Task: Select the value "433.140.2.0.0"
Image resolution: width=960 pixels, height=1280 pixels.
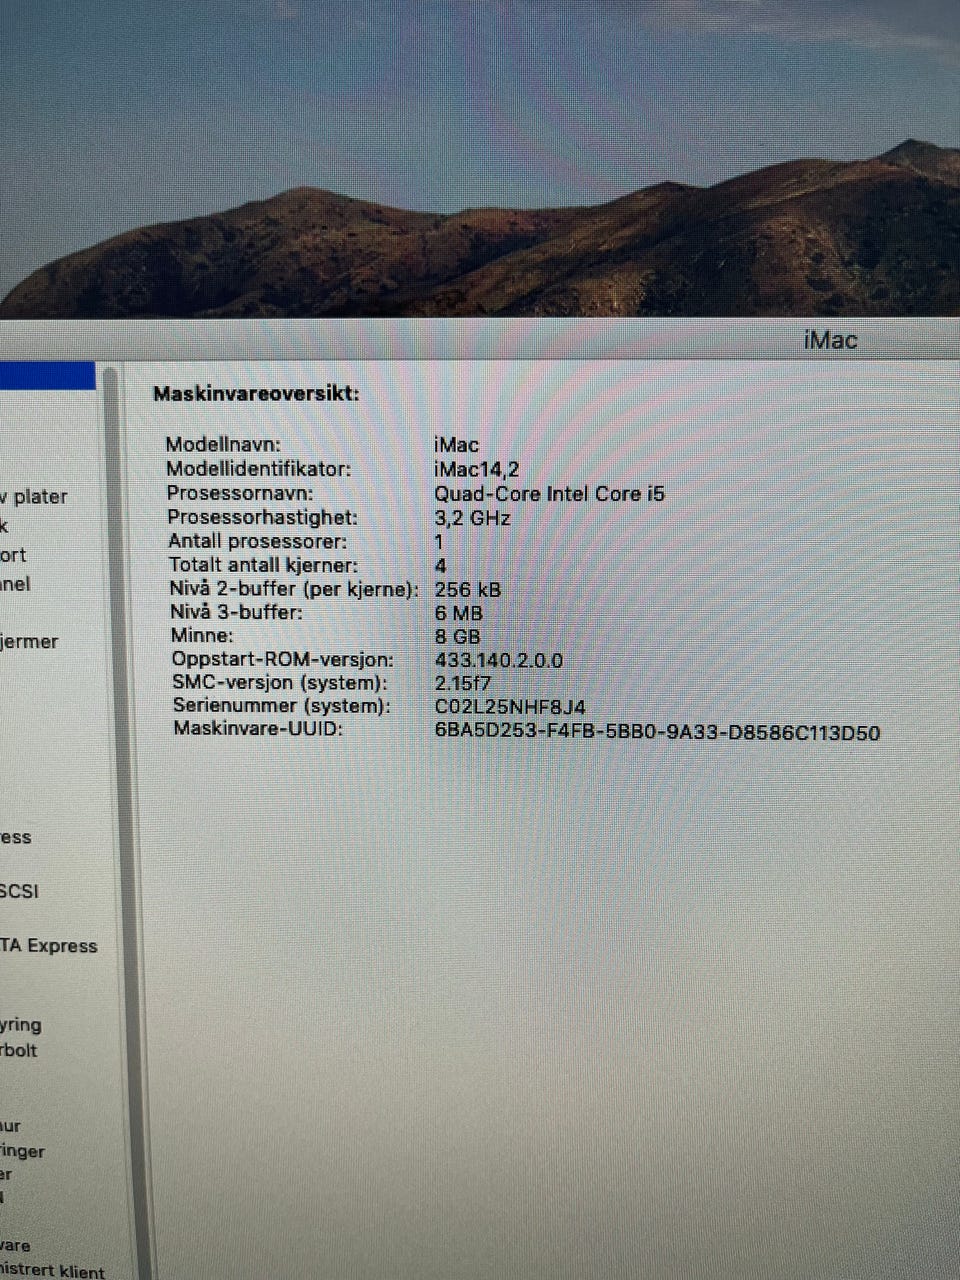Action: (x=499, y=660)
